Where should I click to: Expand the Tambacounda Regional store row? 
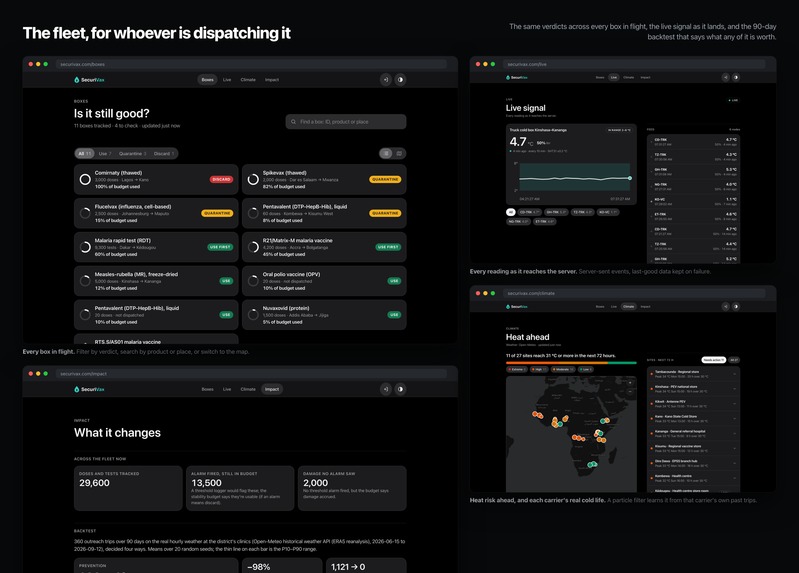694,374
